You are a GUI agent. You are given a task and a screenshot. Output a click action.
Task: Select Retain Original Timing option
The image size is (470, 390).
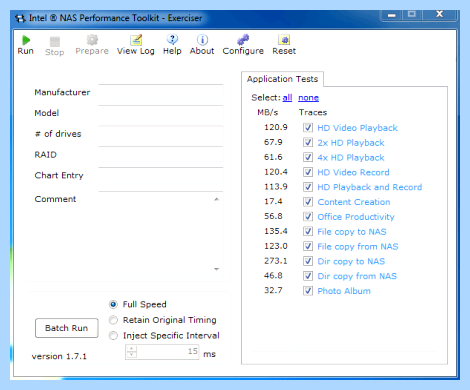[113, 320]
